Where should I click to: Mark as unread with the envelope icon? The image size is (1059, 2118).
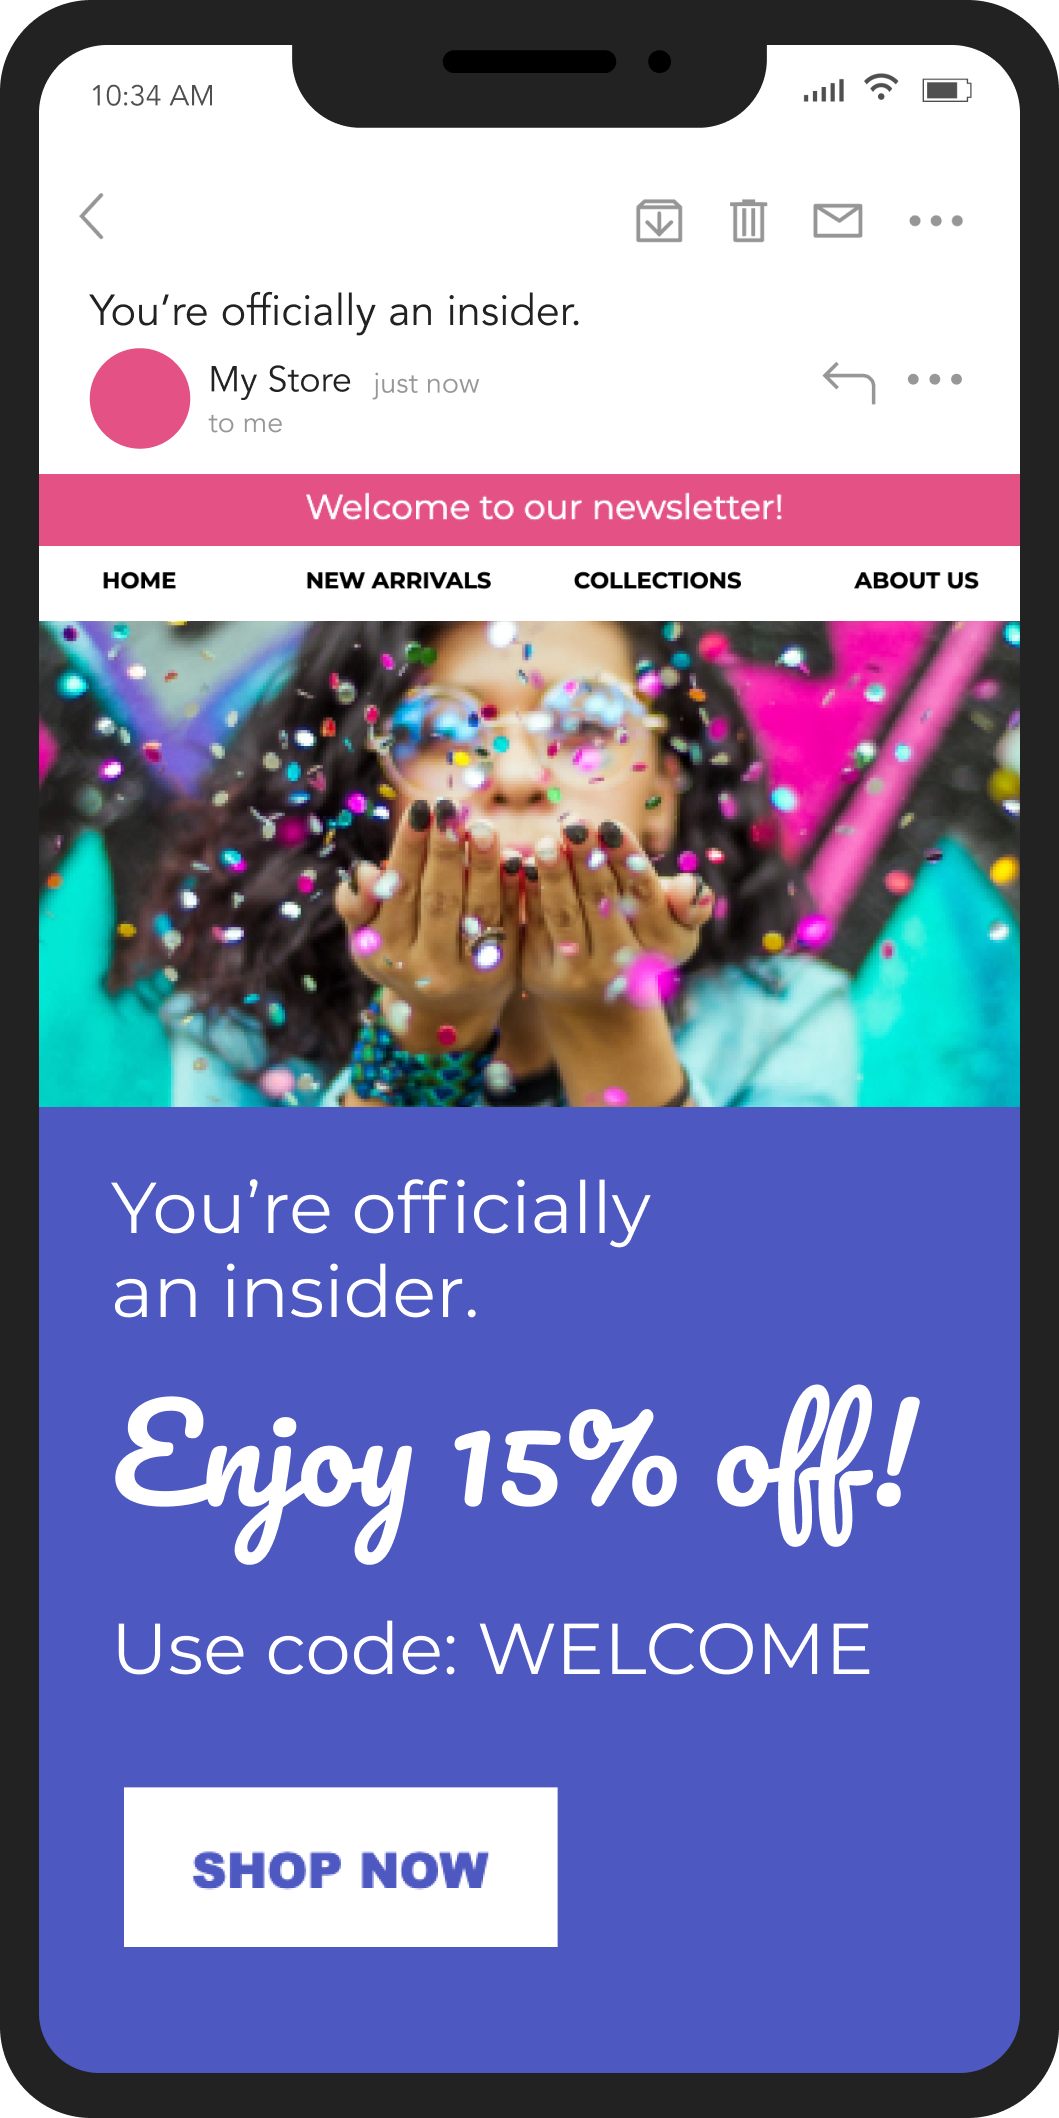[838, 220]
